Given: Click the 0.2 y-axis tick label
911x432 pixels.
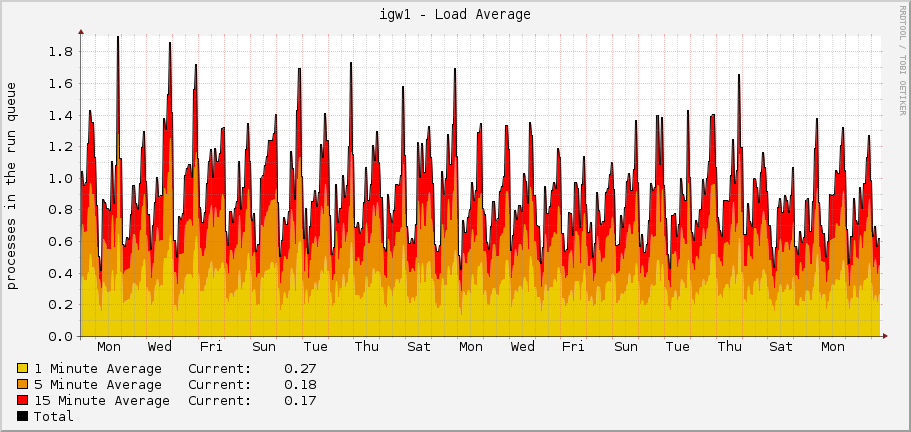Looking at the screenshot, I should point(61,305).
